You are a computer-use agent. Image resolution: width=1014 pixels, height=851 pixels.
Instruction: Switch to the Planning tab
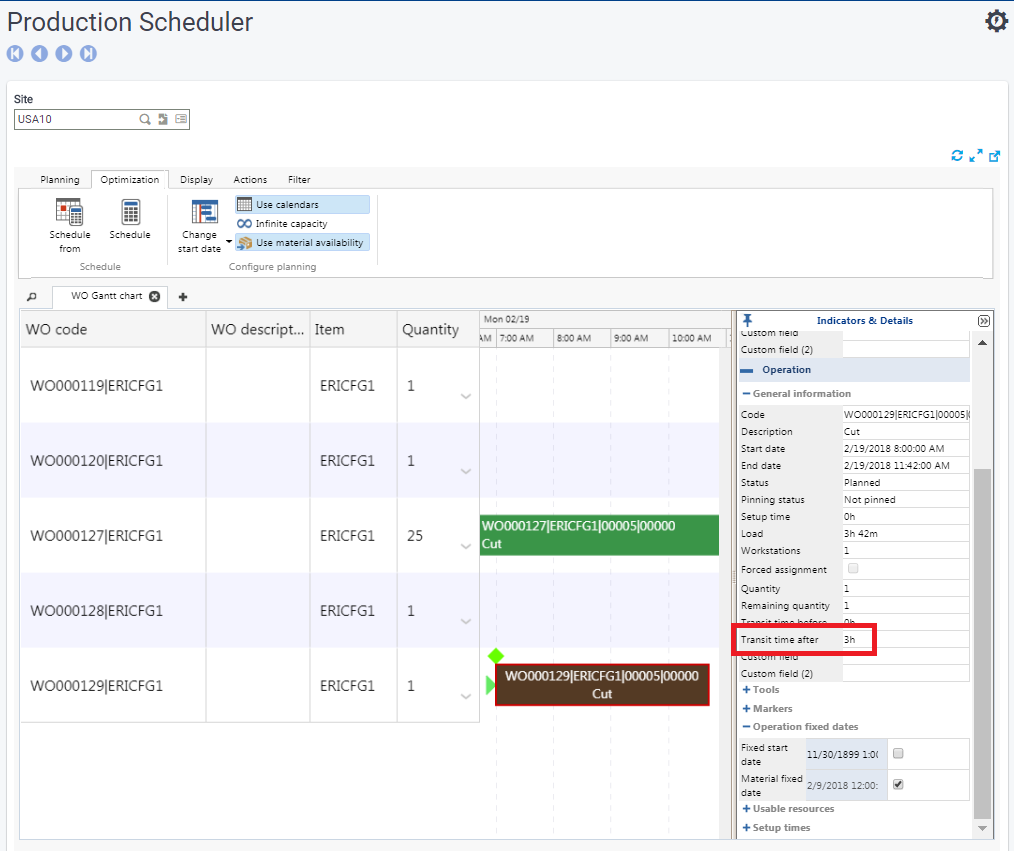60,180
